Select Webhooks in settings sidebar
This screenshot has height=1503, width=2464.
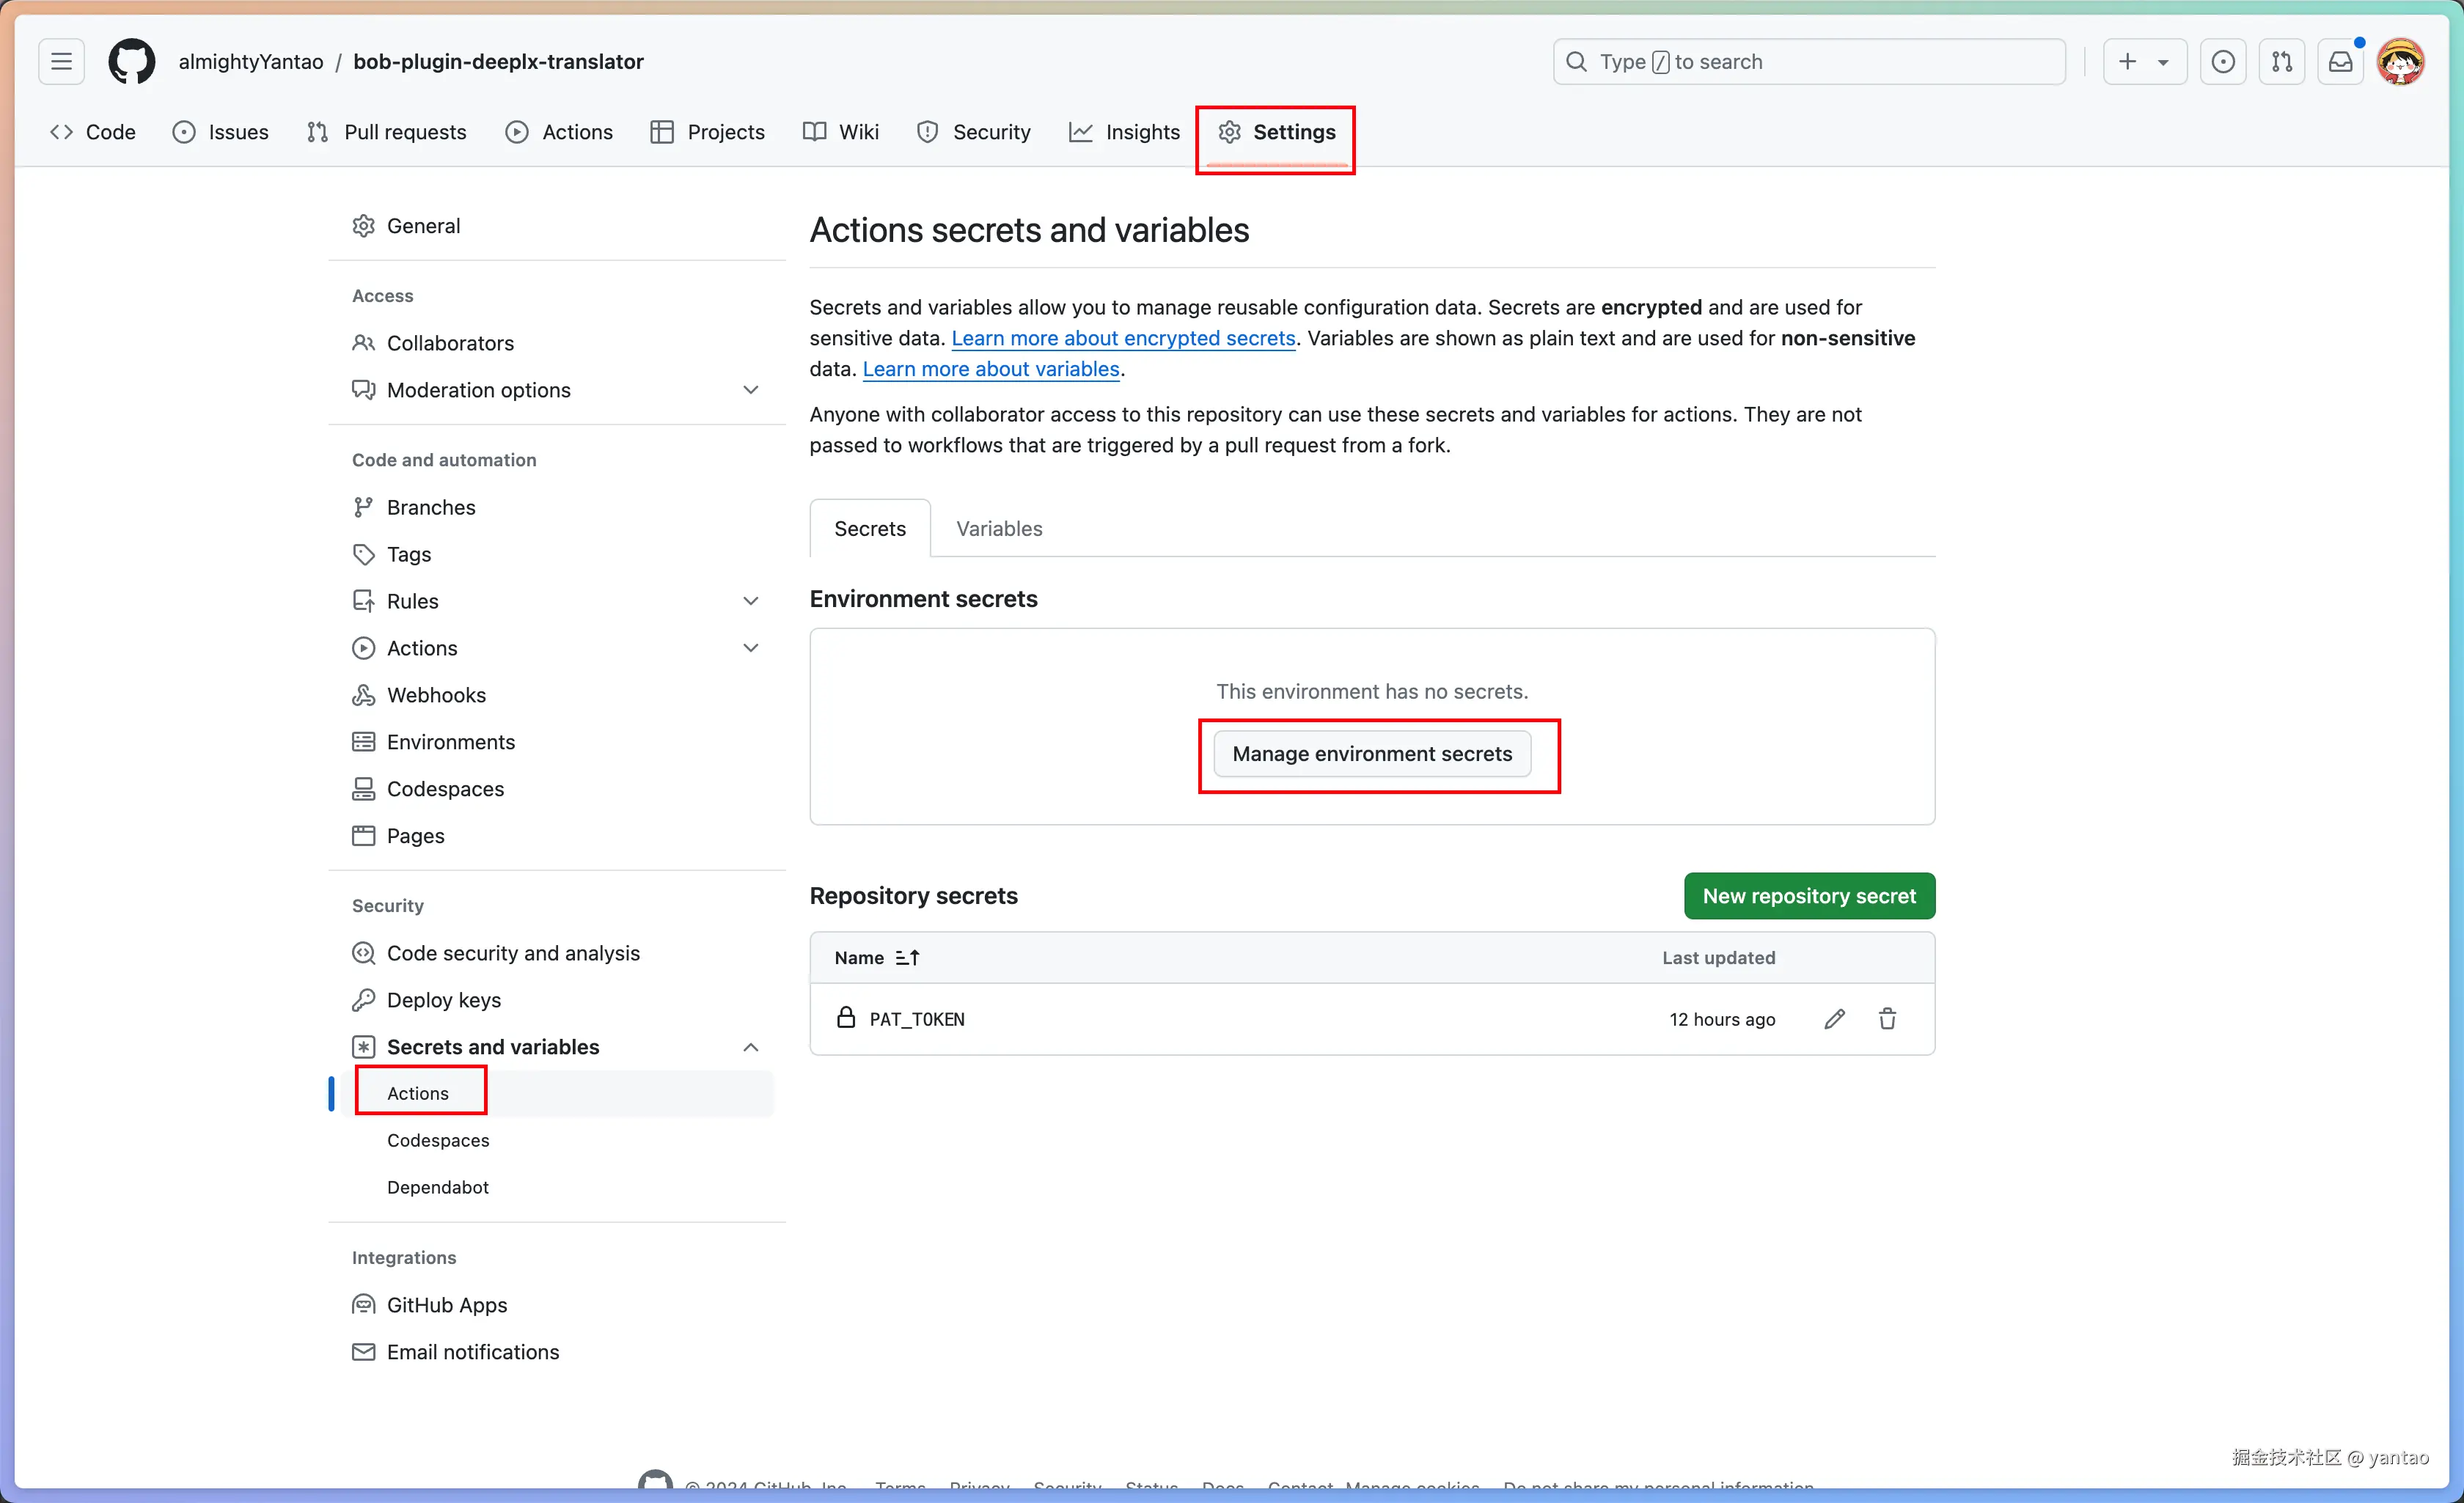coord(436,695)
